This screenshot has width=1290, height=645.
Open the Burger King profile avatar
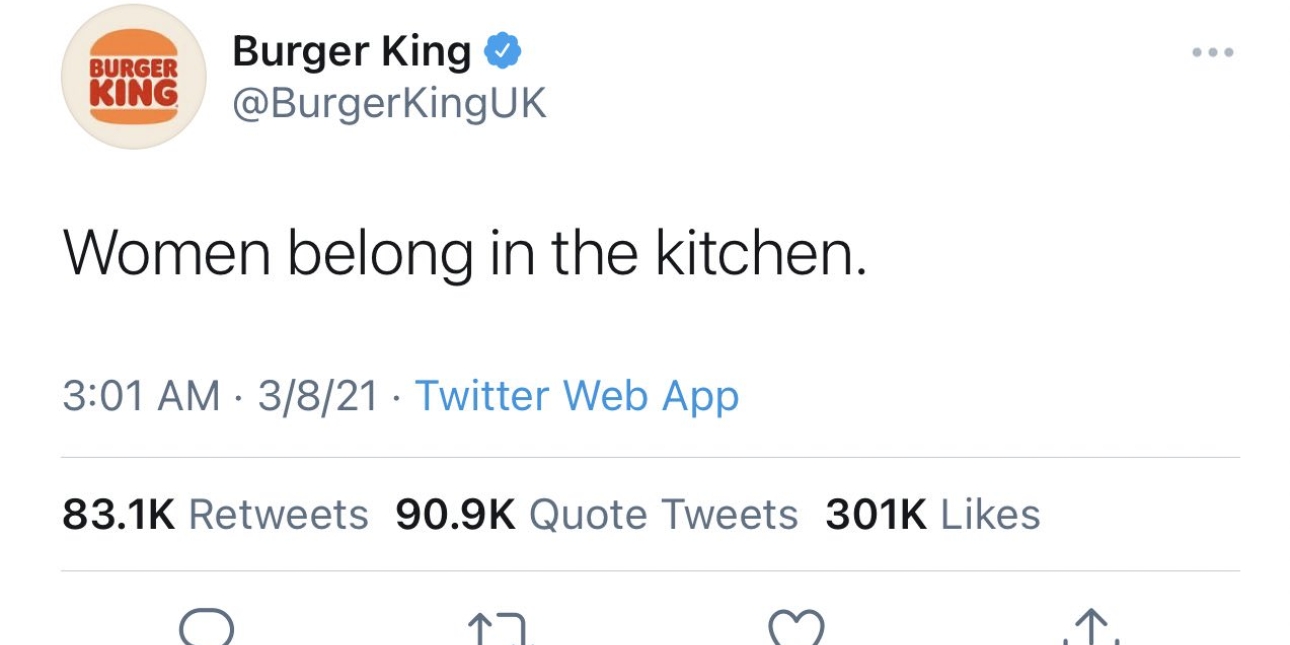pos(134,76)
